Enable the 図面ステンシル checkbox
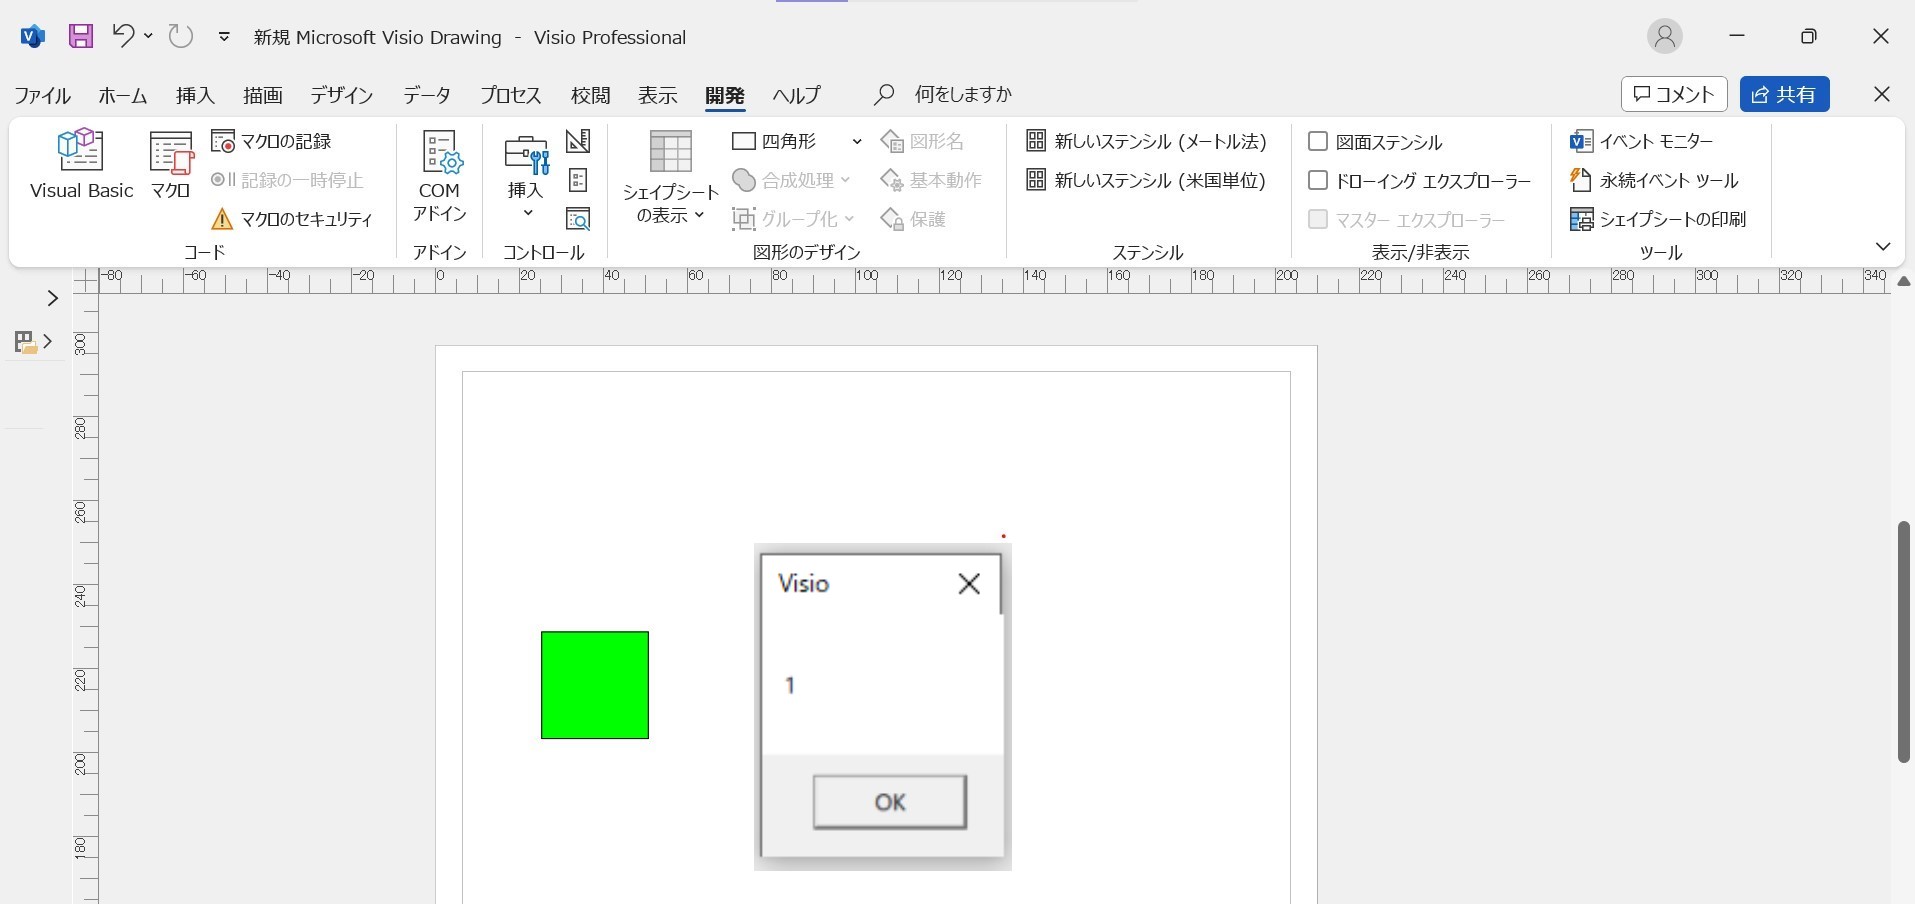1915x904 pixels. (1318, 141)
